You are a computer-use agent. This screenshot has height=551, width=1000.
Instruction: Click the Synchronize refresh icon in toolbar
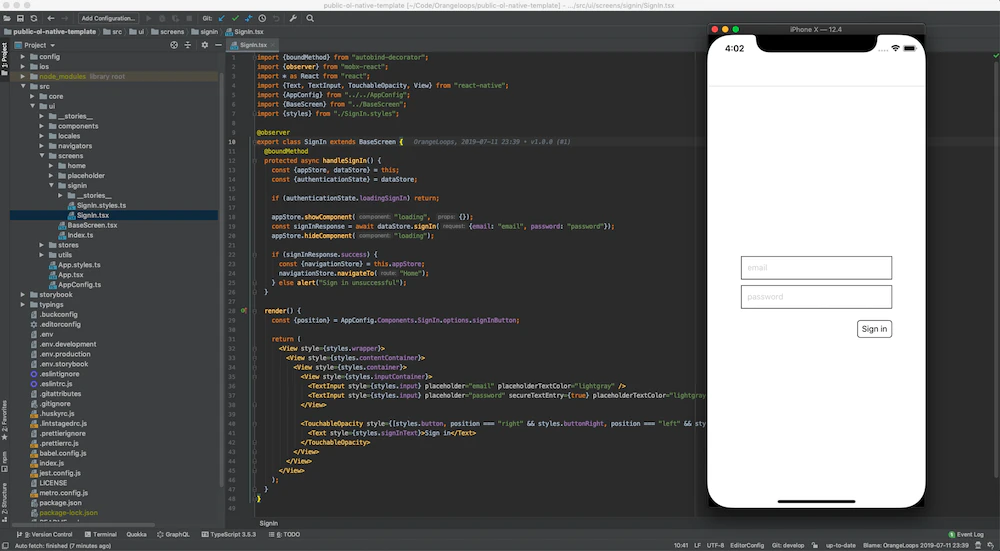pos(34,18)
